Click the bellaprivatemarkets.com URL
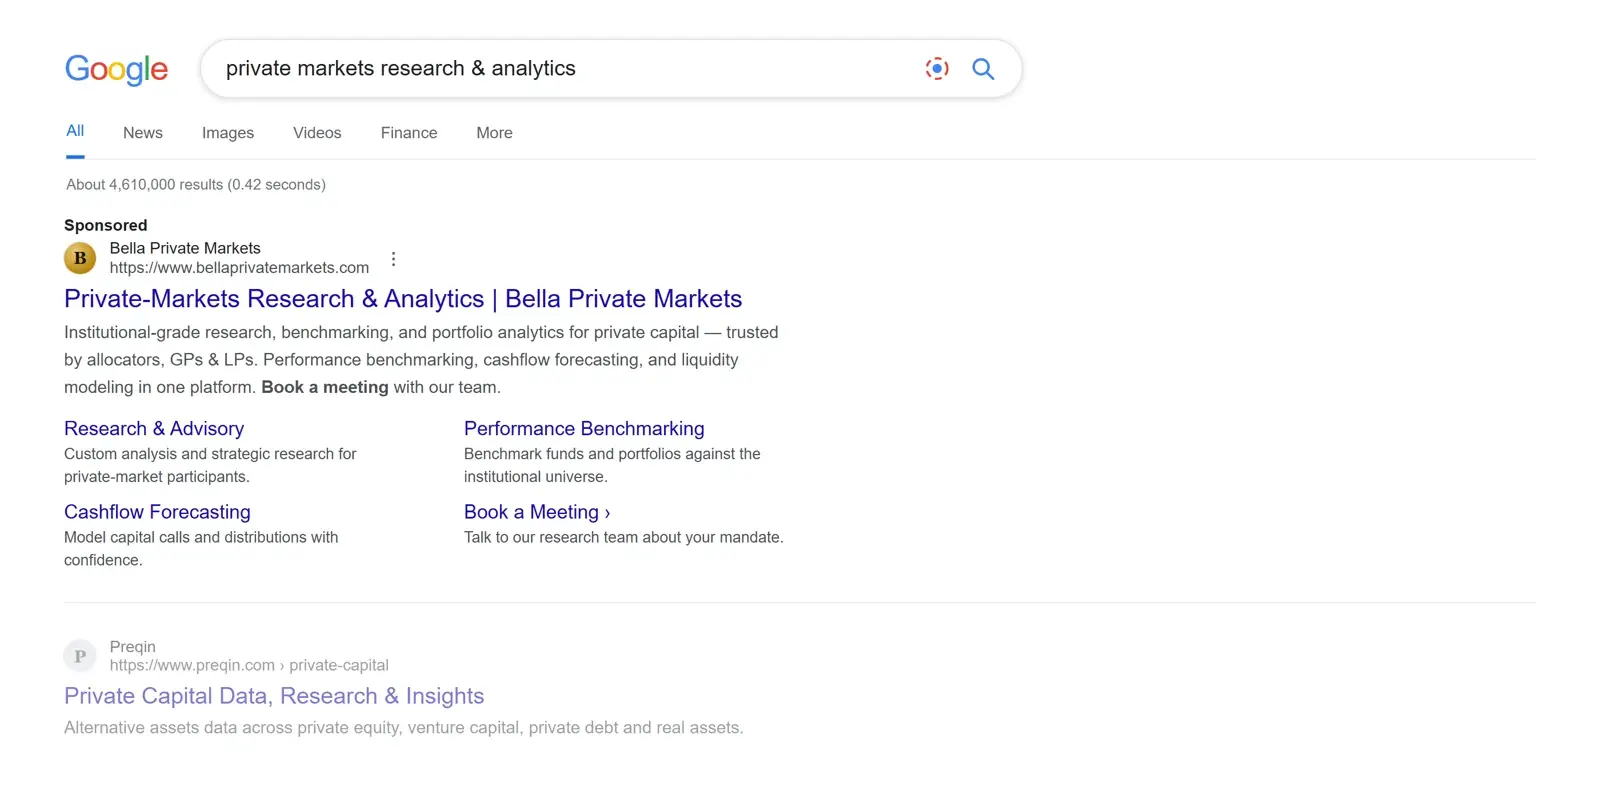This screenshot has height=787, width=1600. point(239,268)
